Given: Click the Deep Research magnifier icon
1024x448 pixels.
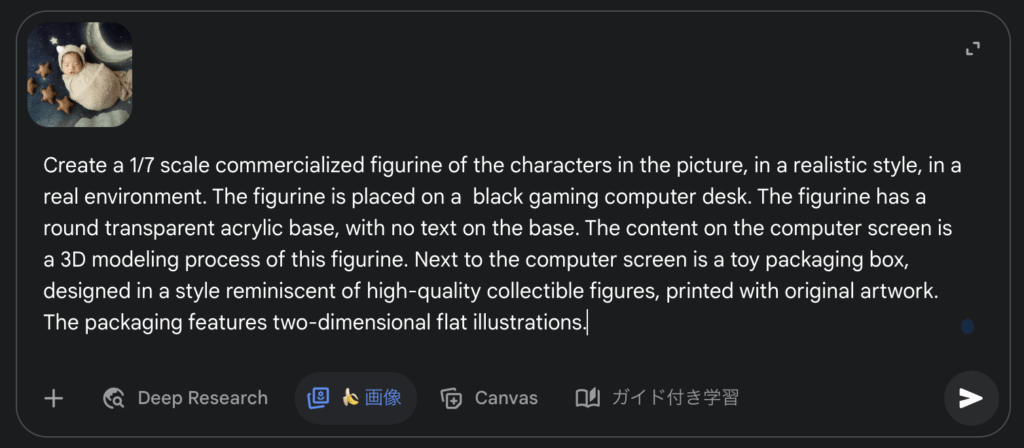Looking at the screenshot, I should (x=113, y=398).
